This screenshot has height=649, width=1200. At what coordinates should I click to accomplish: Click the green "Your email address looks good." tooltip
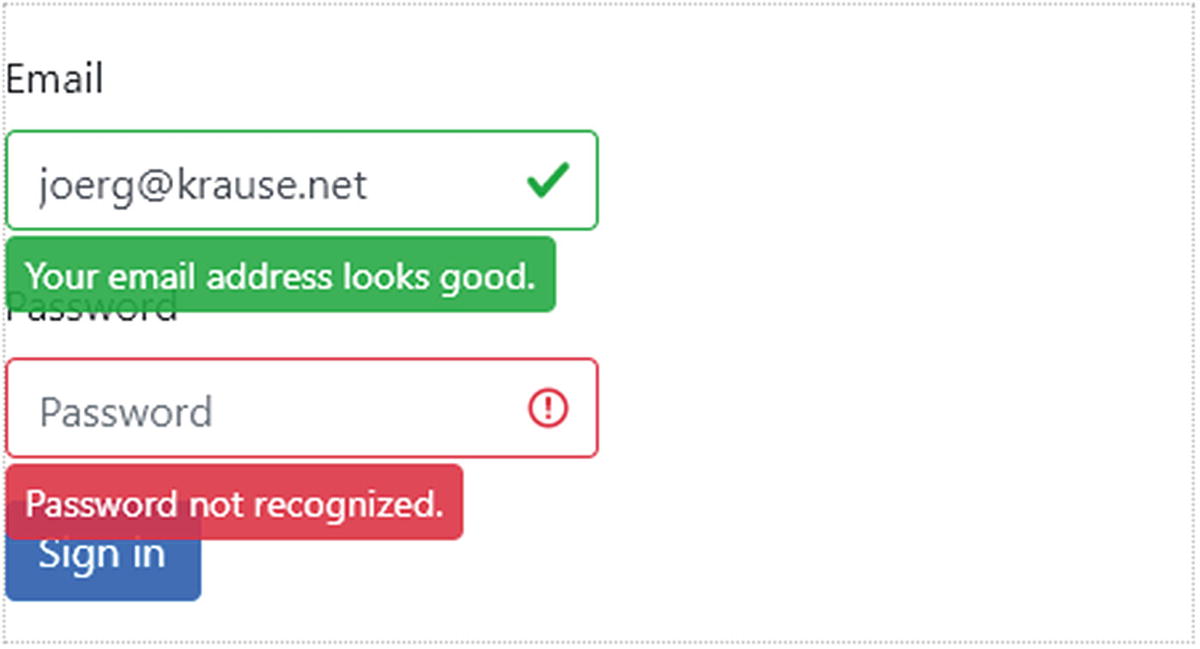[280, 275]
